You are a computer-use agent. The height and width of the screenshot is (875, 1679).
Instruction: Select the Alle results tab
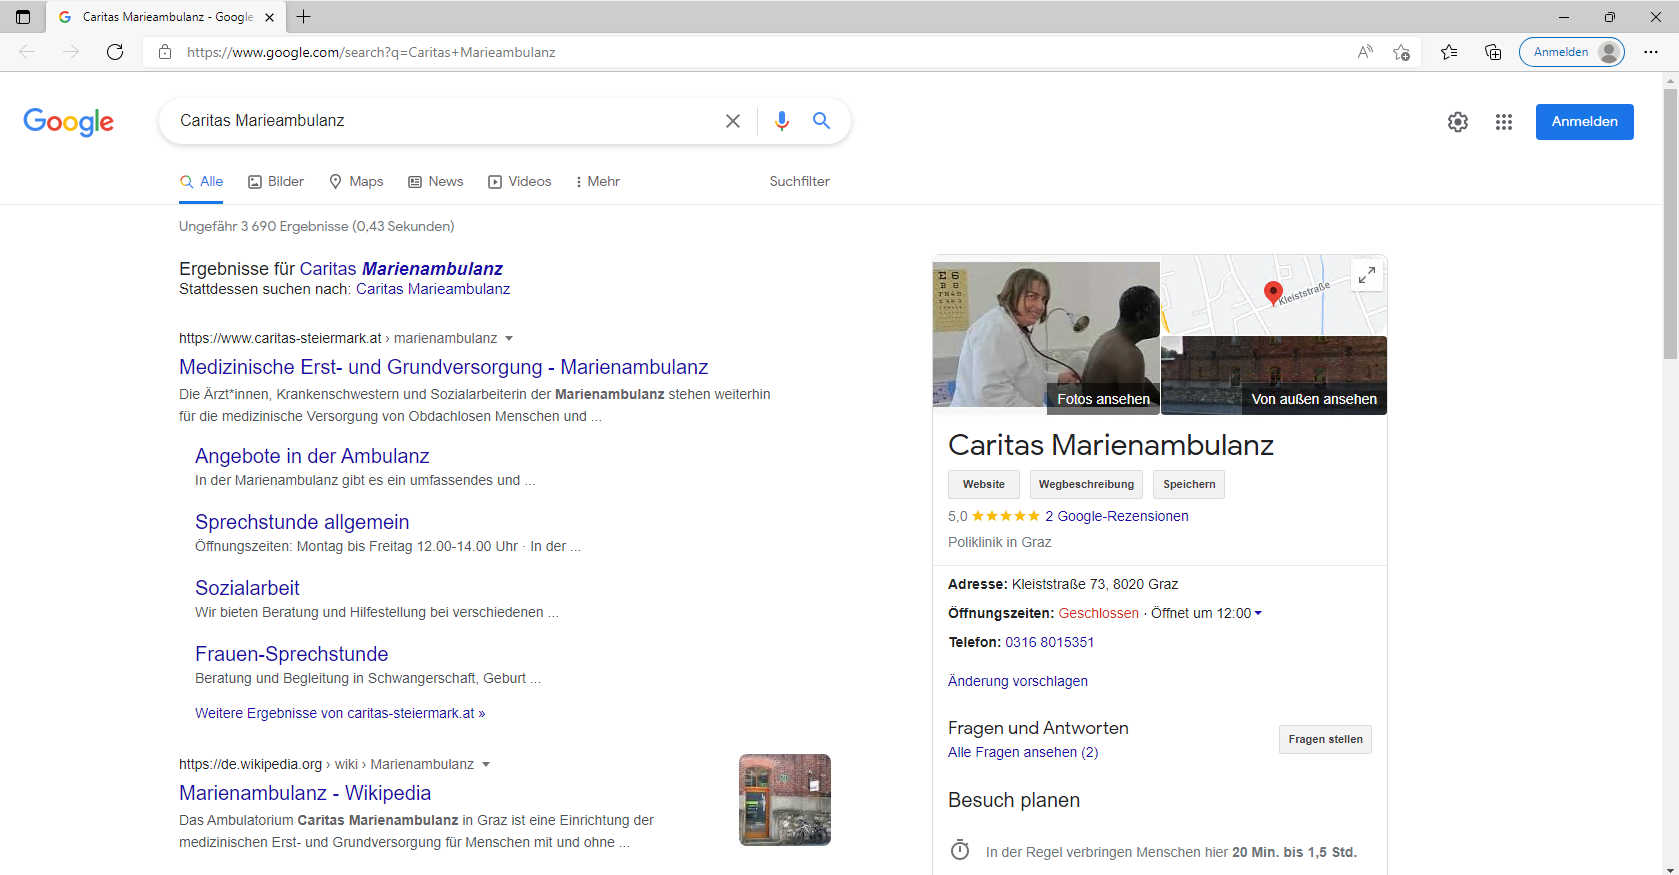click(x=201, y=181)
